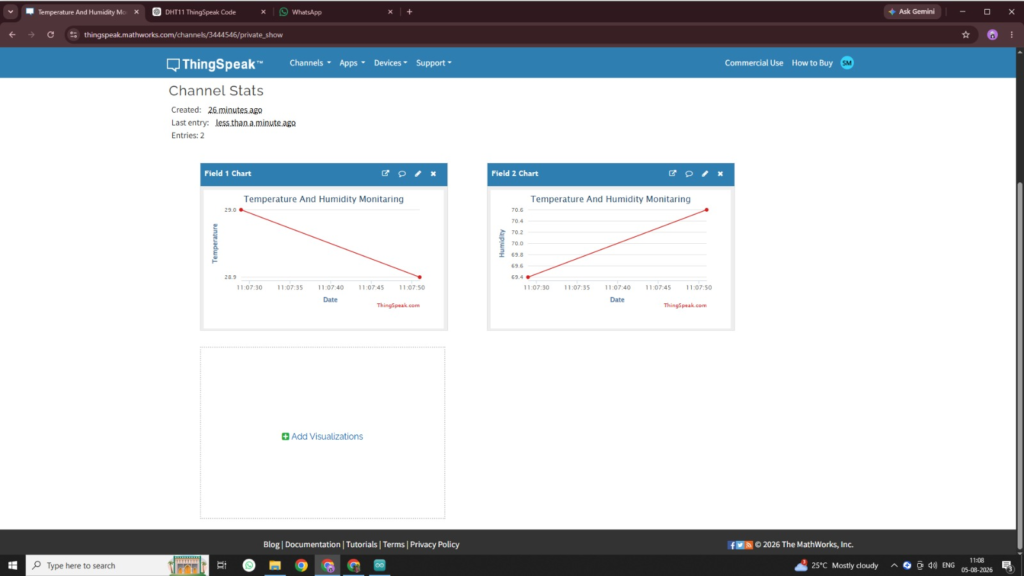Open Commercial Use link
1024x576 pixels.
(x=754, y=63)
